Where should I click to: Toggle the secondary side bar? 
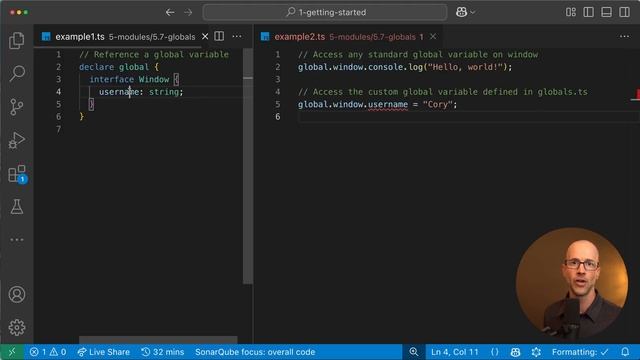(x=624, y=12)
